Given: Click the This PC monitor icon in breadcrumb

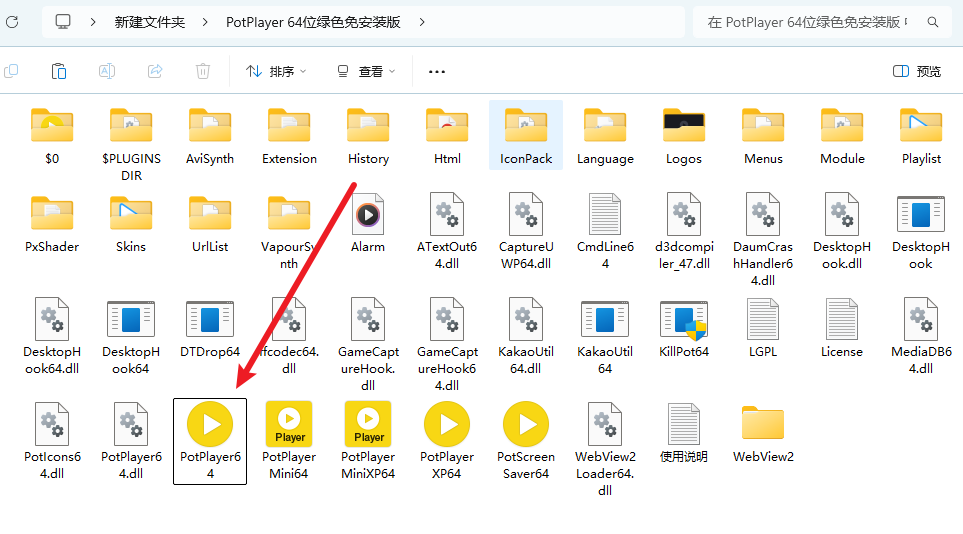Looking at the screenshot, I should click(x=63, y=22).
